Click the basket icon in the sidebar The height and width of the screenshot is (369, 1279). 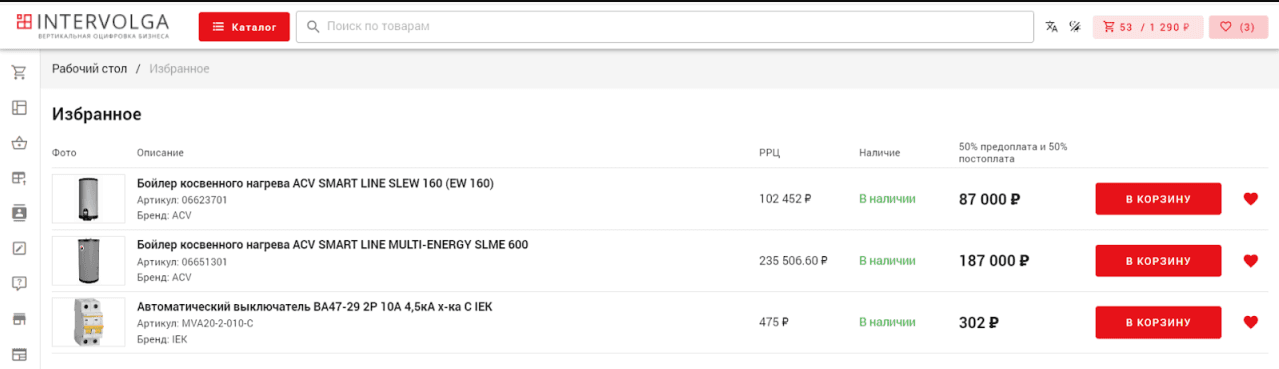click(x=18, y=143)
